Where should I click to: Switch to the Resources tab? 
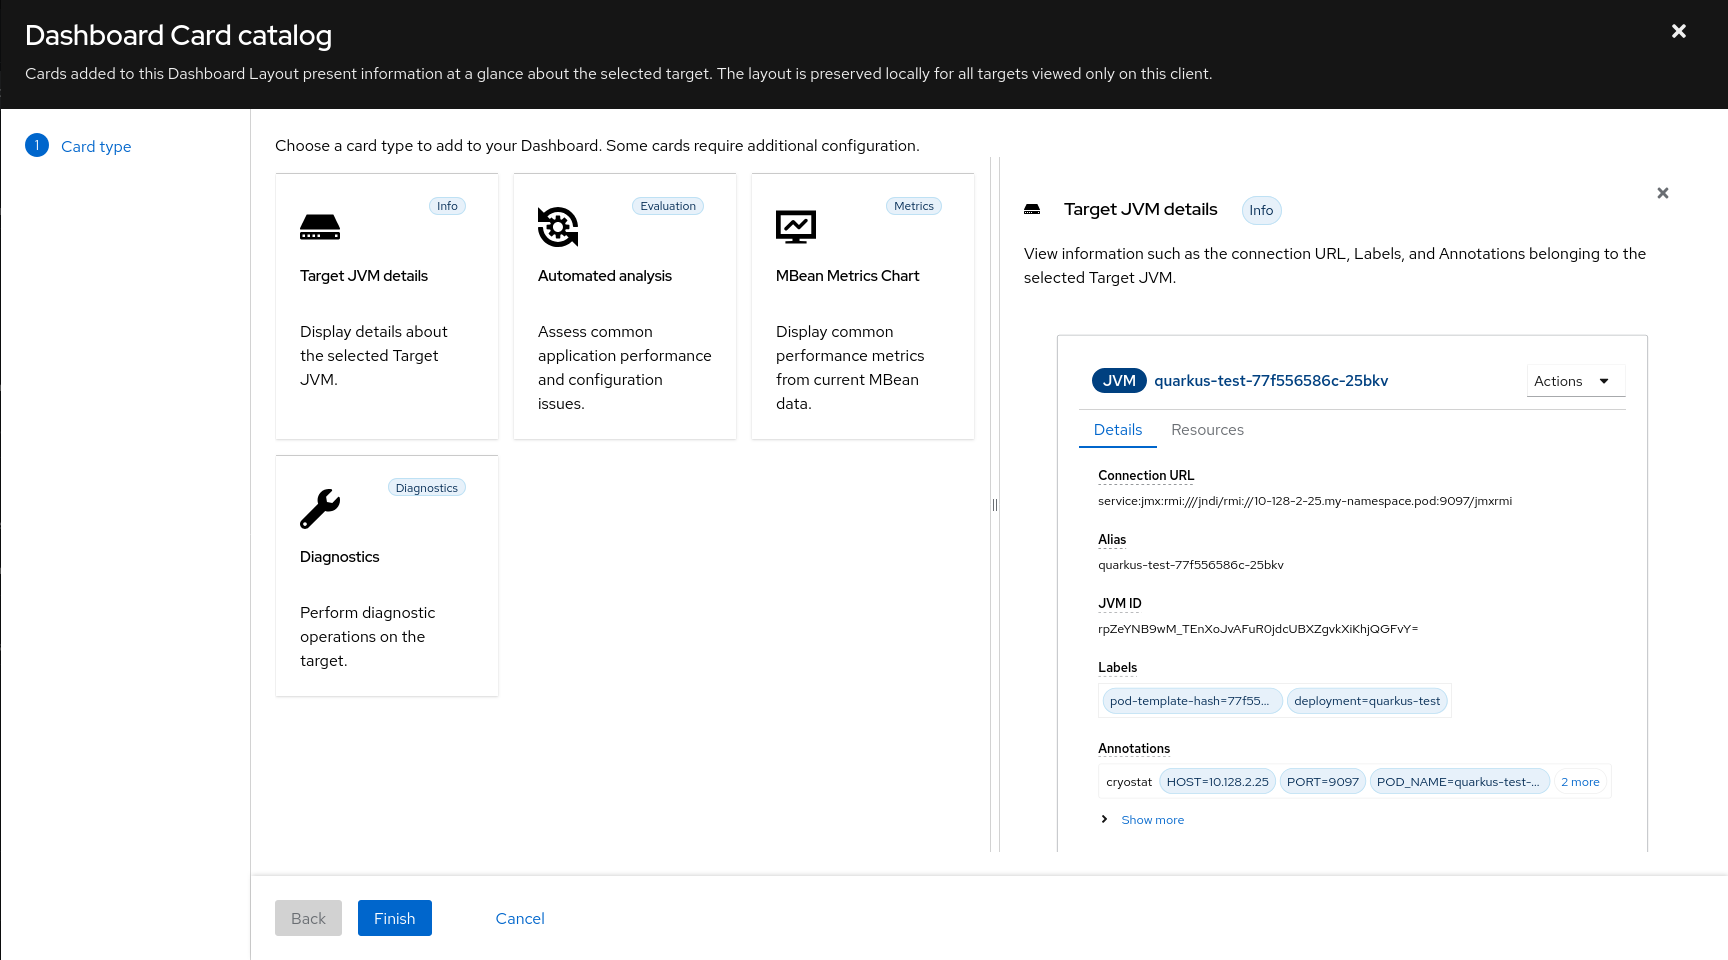point(1207,430)
